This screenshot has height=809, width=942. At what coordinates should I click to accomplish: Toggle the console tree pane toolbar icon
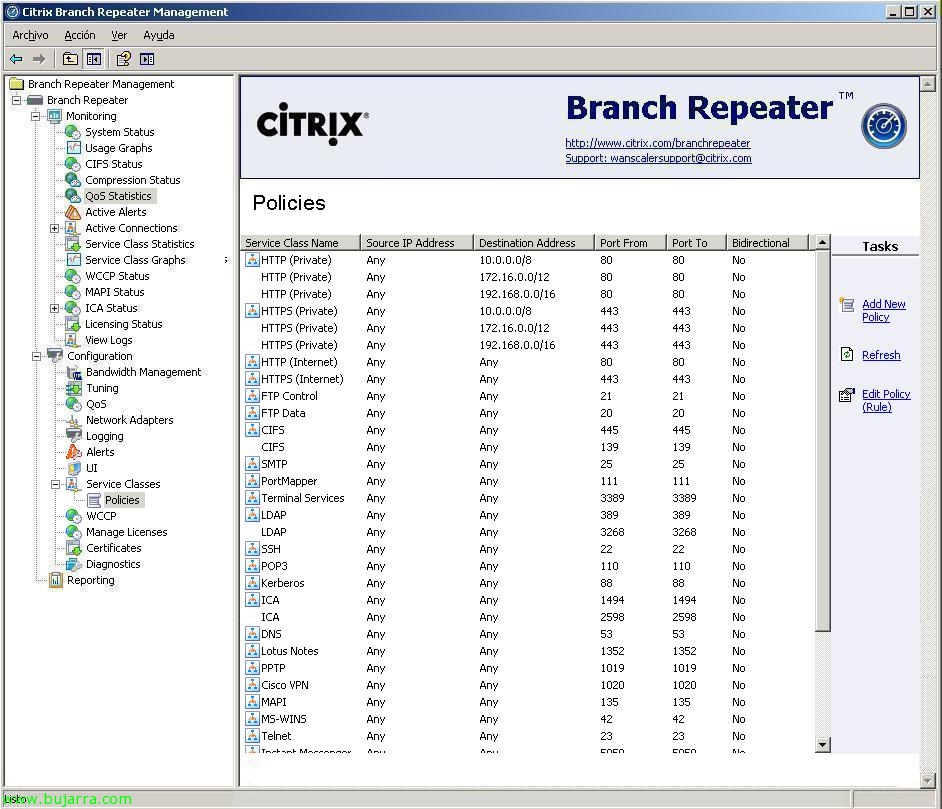[x=94, y=59]
